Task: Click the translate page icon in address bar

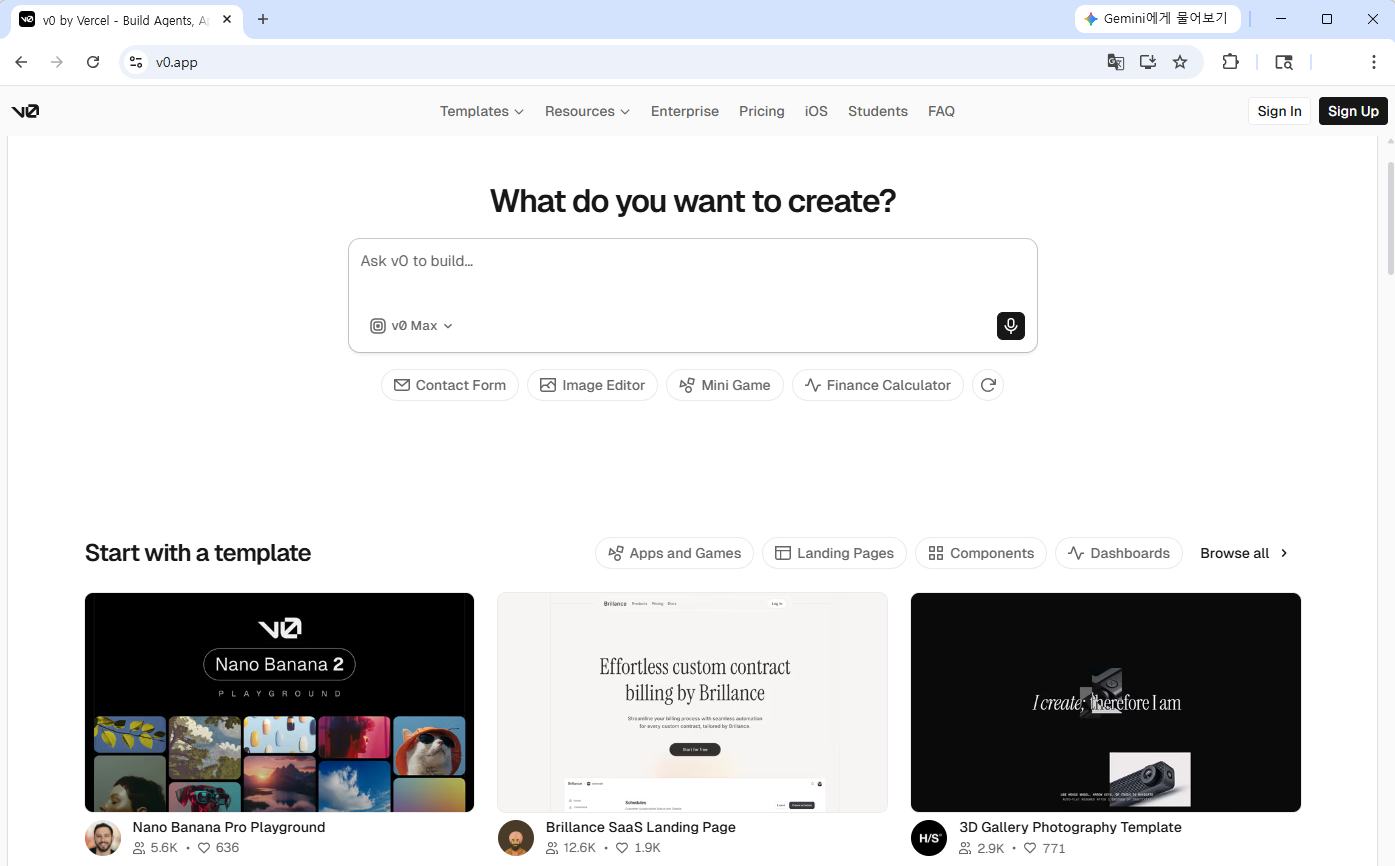Action: pos(1115,62)
